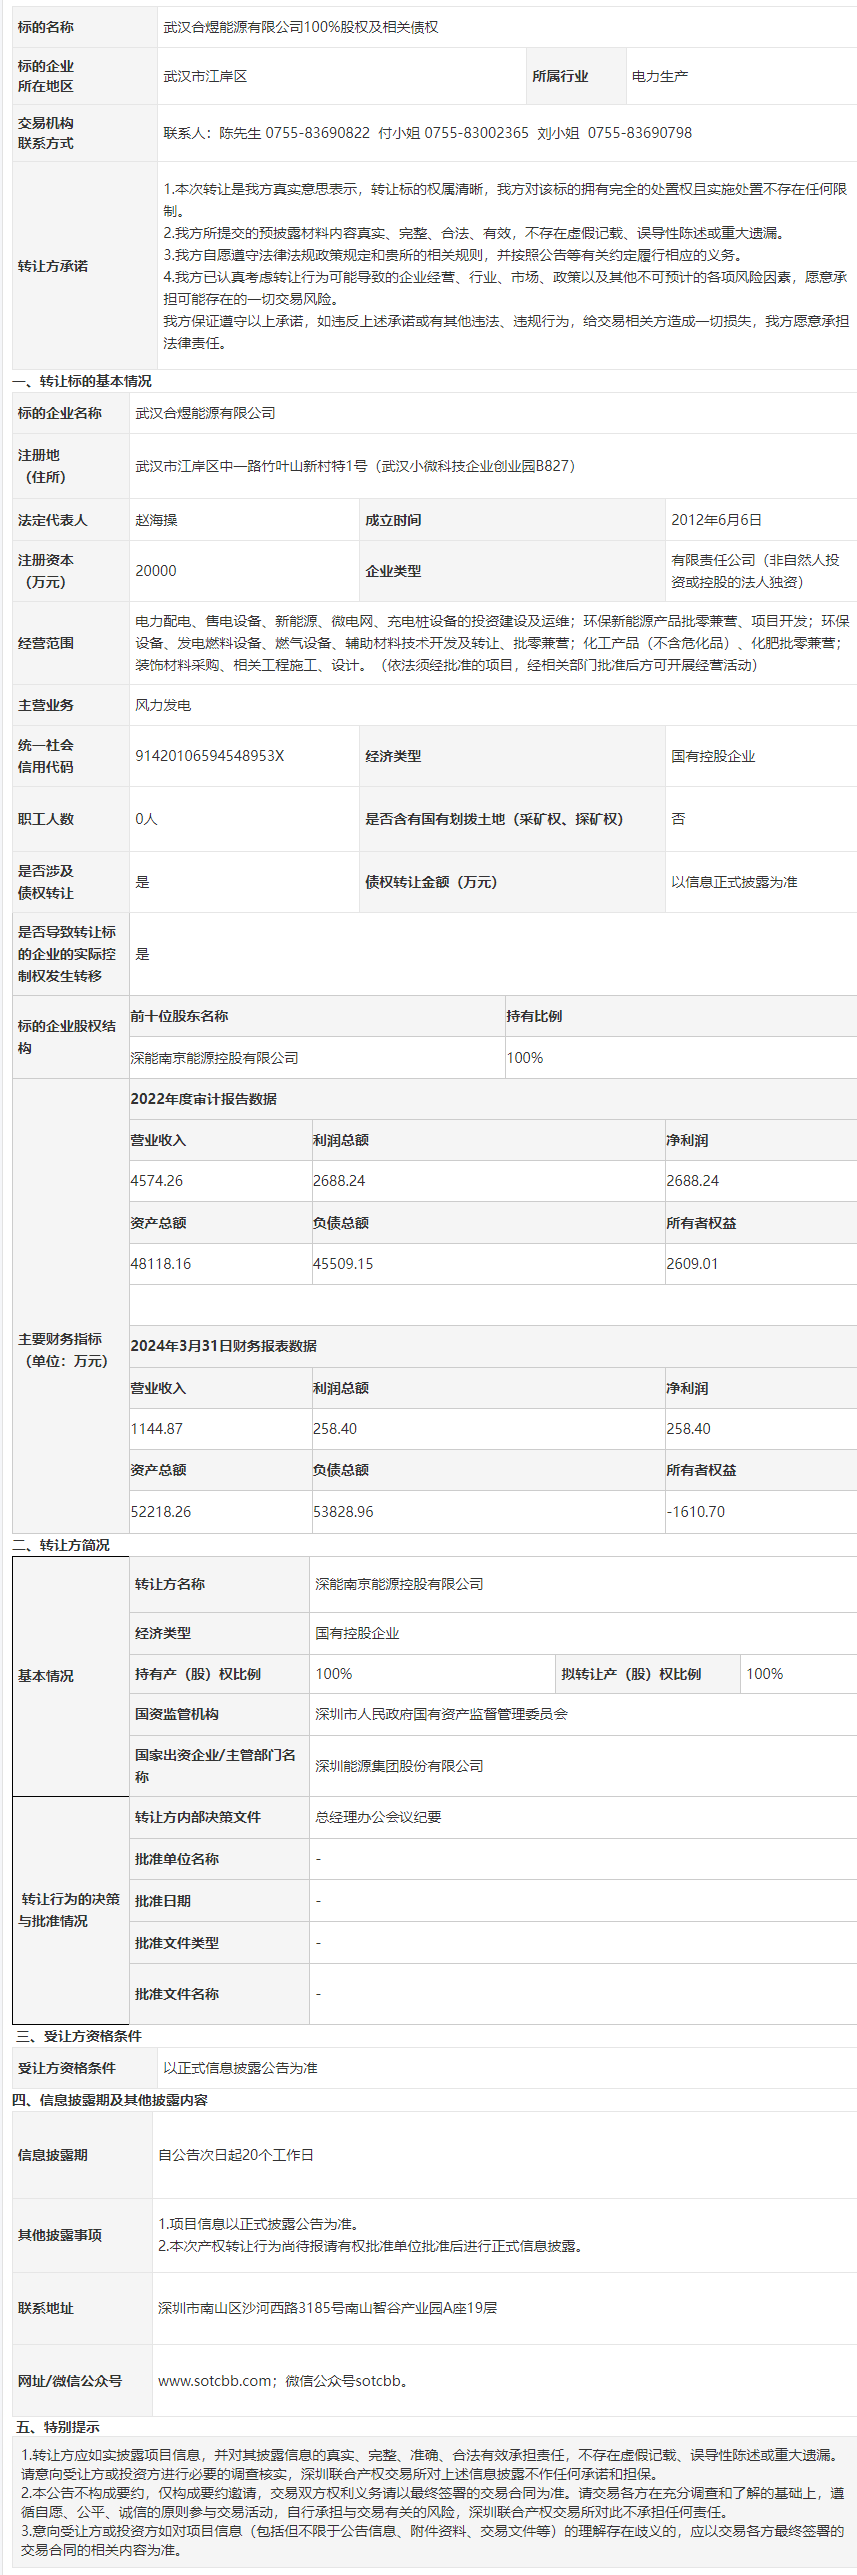Screen dimensions: 857x2575
Task: Click the 其他披露事项 row label
Action: tap(60, 2235)
